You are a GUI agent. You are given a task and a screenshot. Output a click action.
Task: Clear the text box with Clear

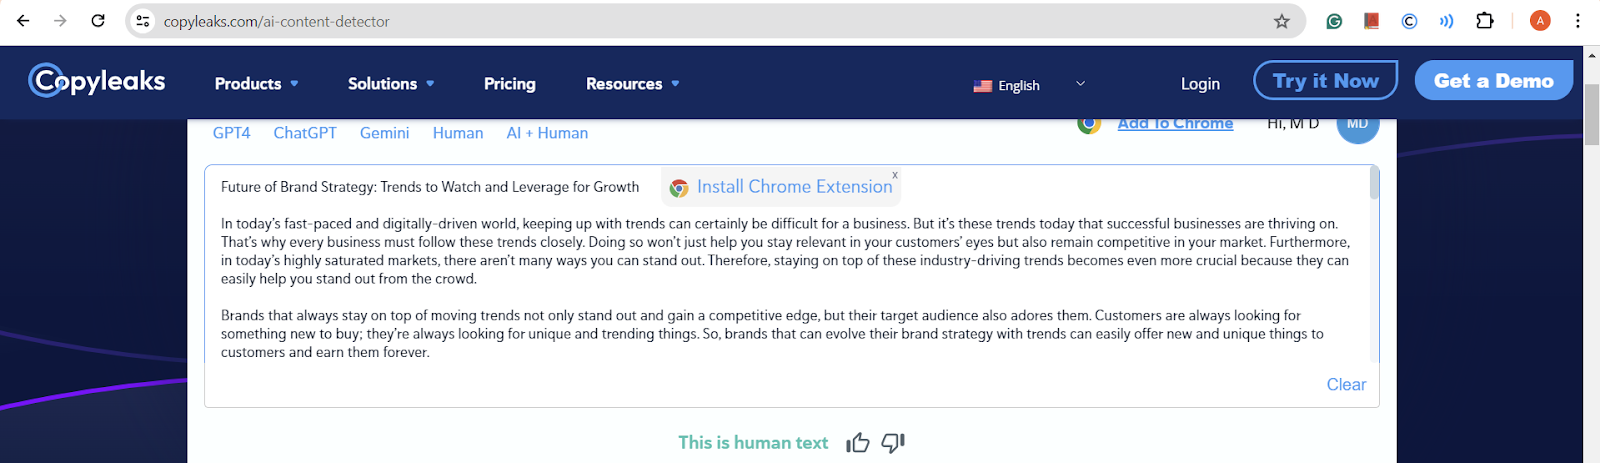point(1346,385)
